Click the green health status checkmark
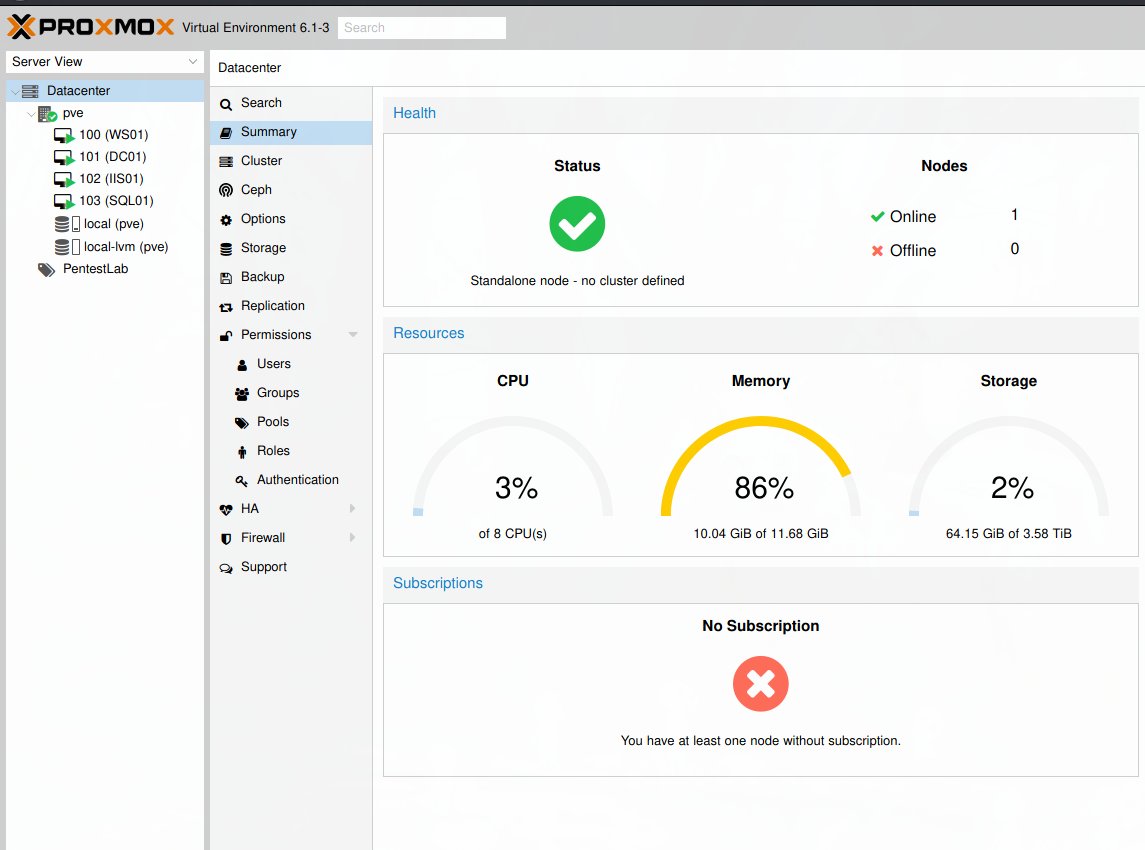Viewport: 1145px width, 850px height. tap(577, 223)
